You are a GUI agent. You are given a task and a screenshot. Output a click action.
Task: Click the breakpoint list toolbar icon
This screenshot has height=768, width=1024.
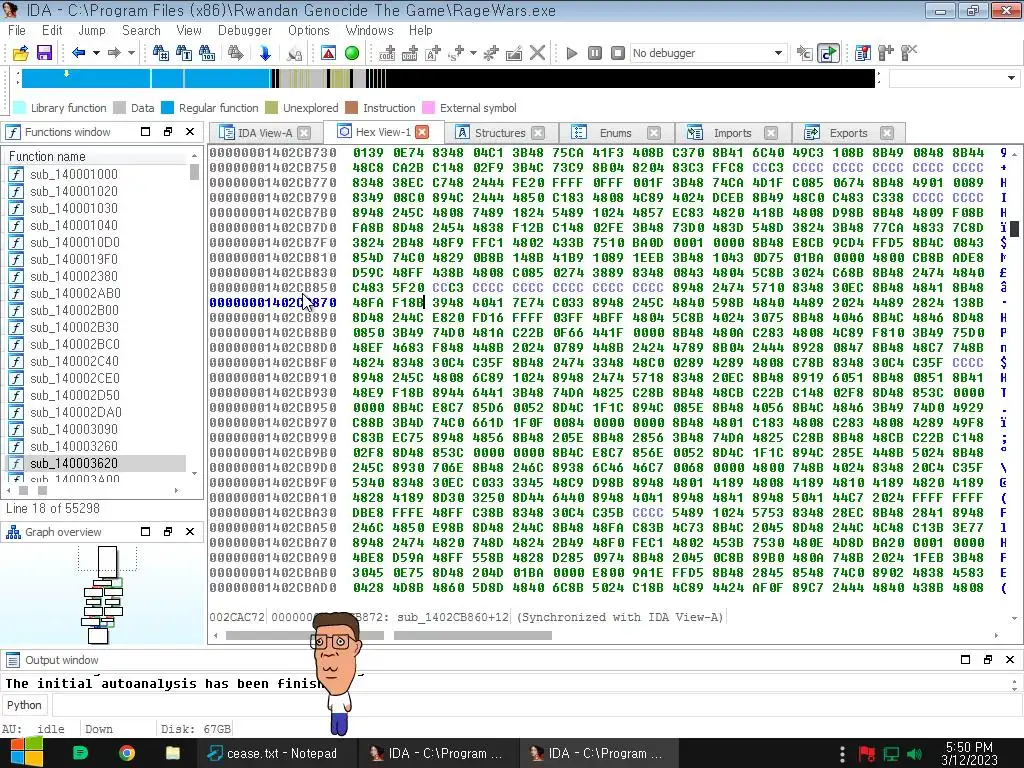[x=863, y=53]
